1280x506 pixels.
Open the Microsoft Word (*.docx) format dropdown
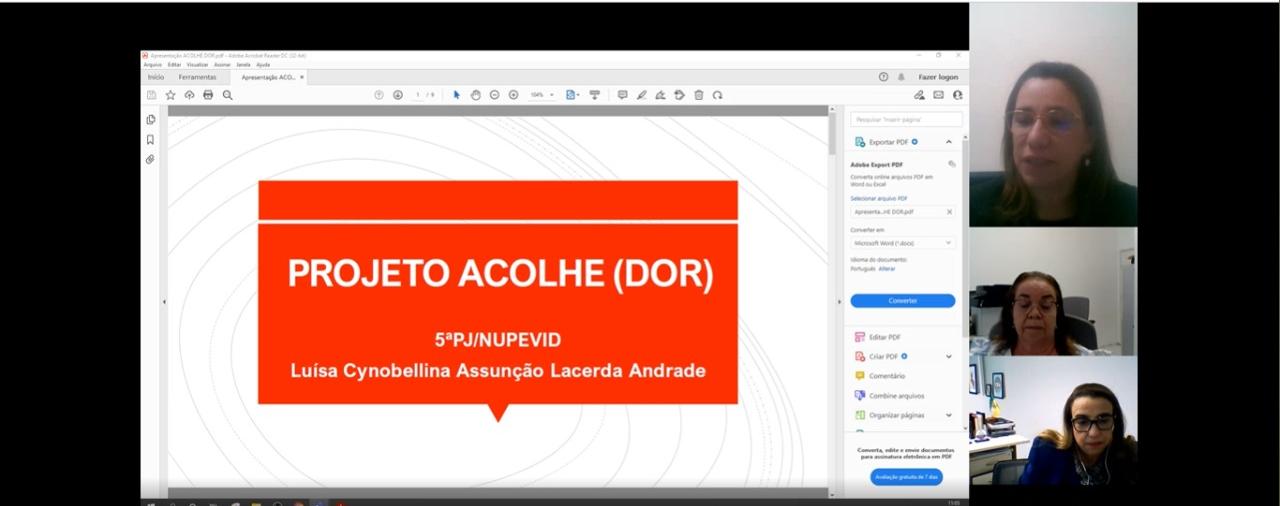[x=903, y=243]
